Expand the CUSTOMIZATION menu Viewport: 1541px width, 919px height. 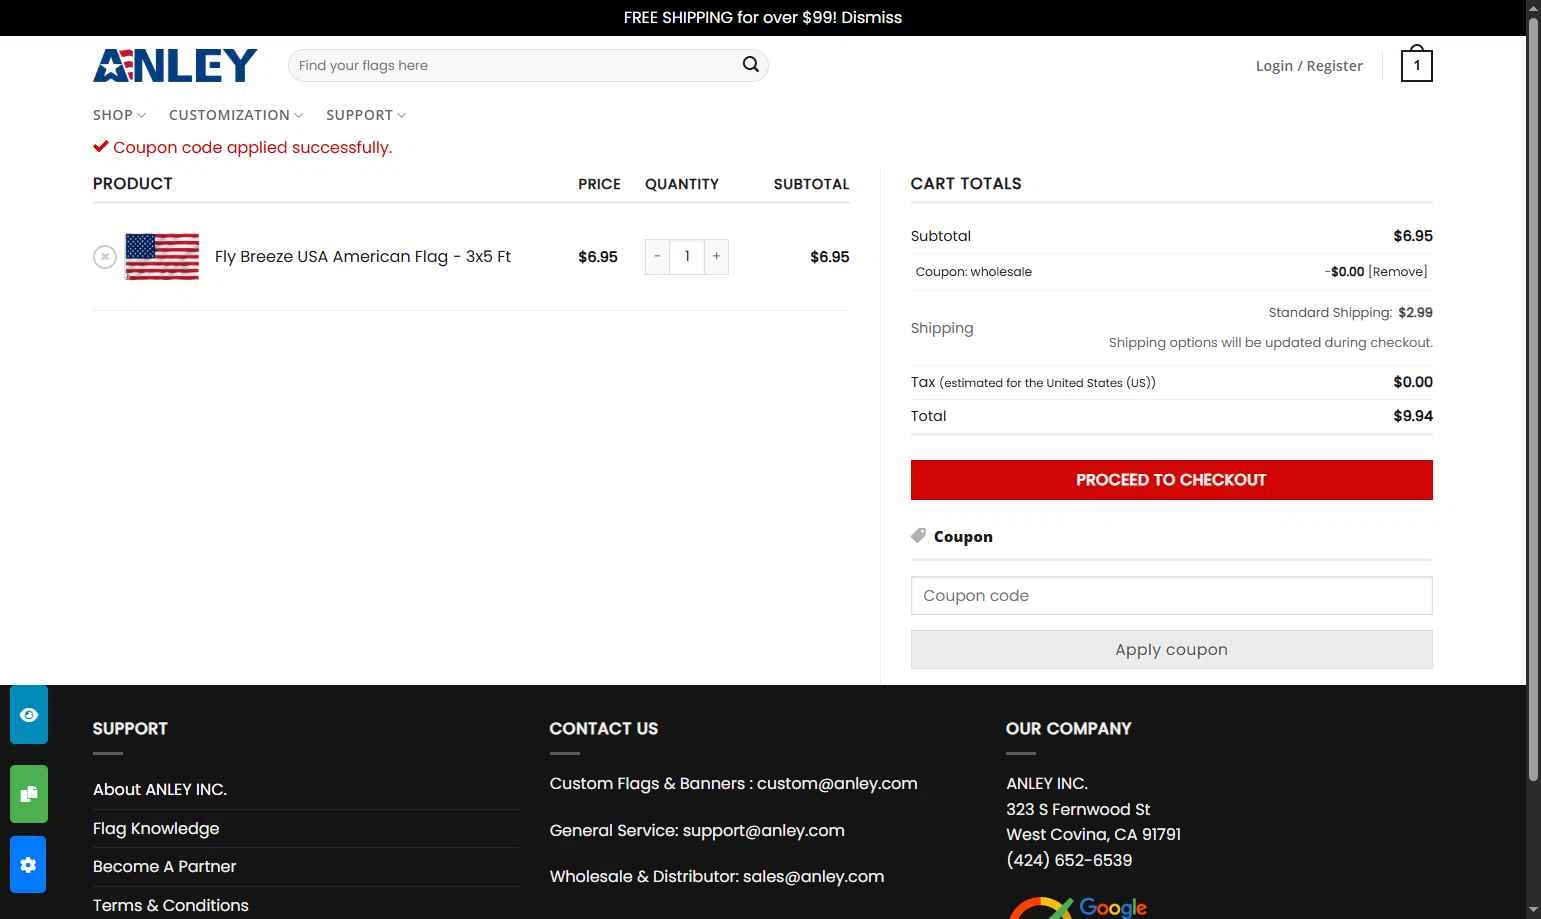[236, 115]
